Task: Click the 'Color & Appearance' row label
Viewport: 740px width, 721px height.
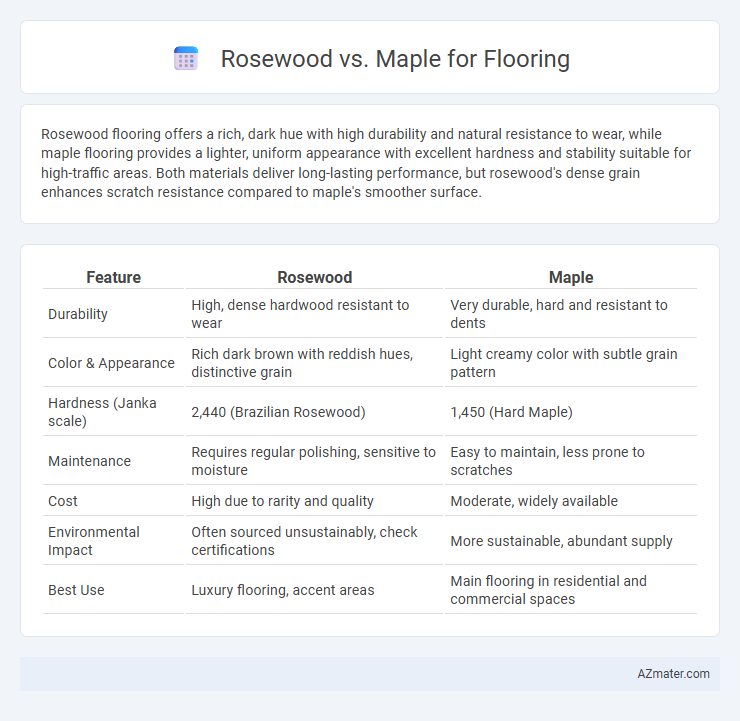Action: 111,363
